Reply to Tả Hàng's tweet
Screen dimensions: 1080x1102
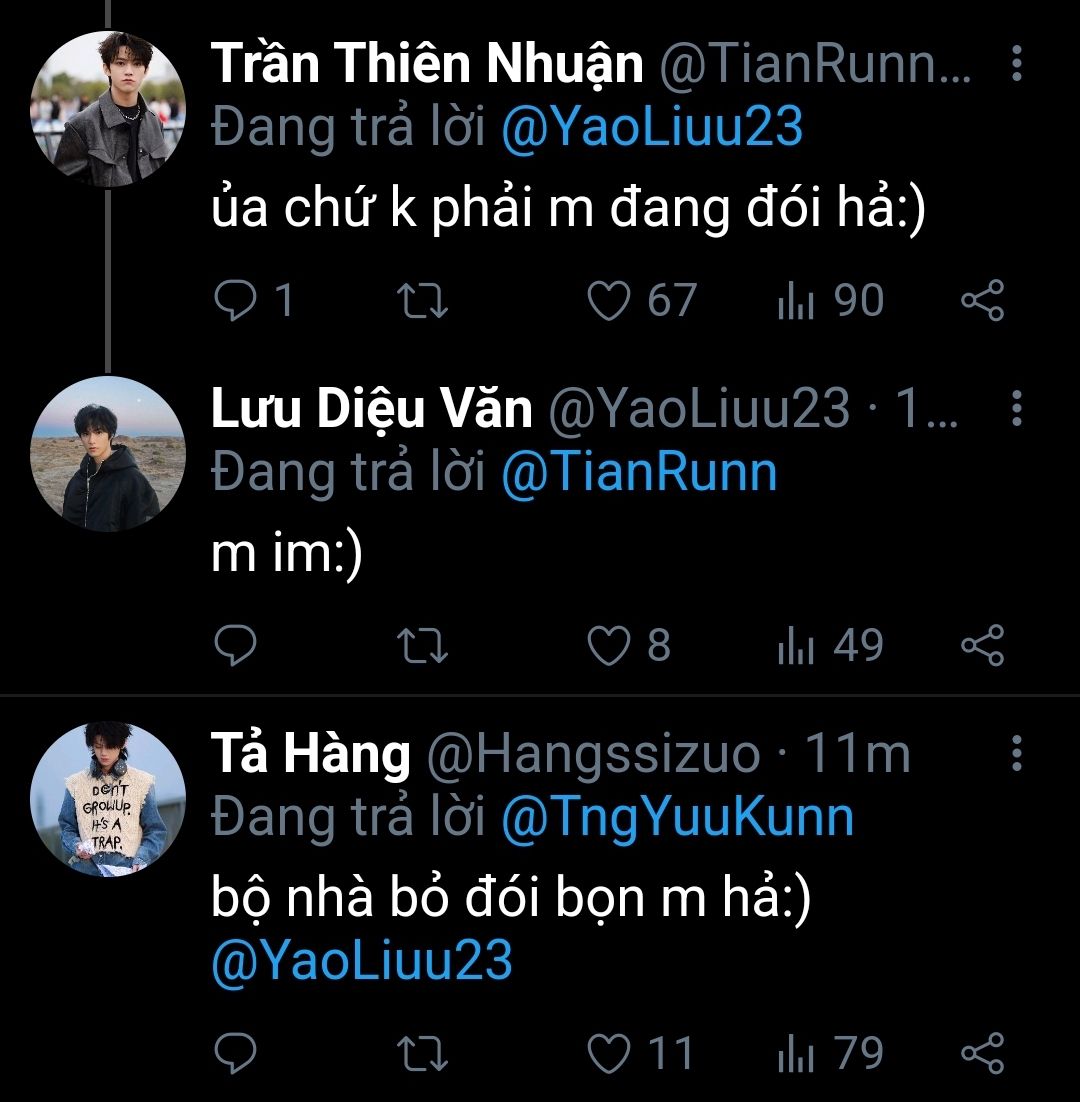(236, 1053)
